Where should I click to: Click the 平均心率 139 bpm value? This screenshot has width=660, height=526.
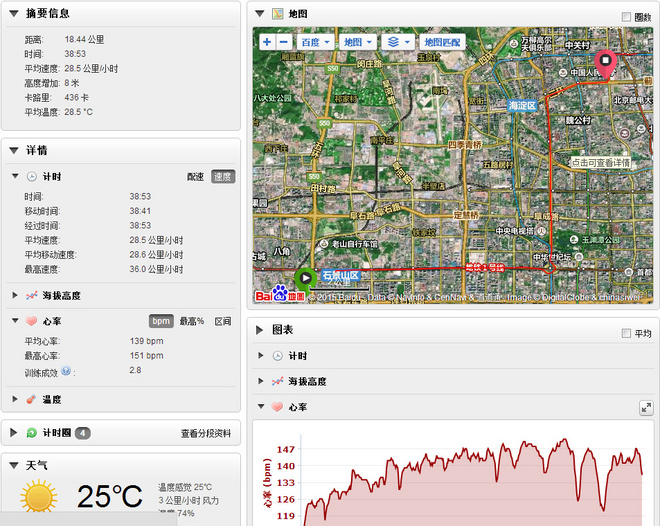tap(146, 341)
